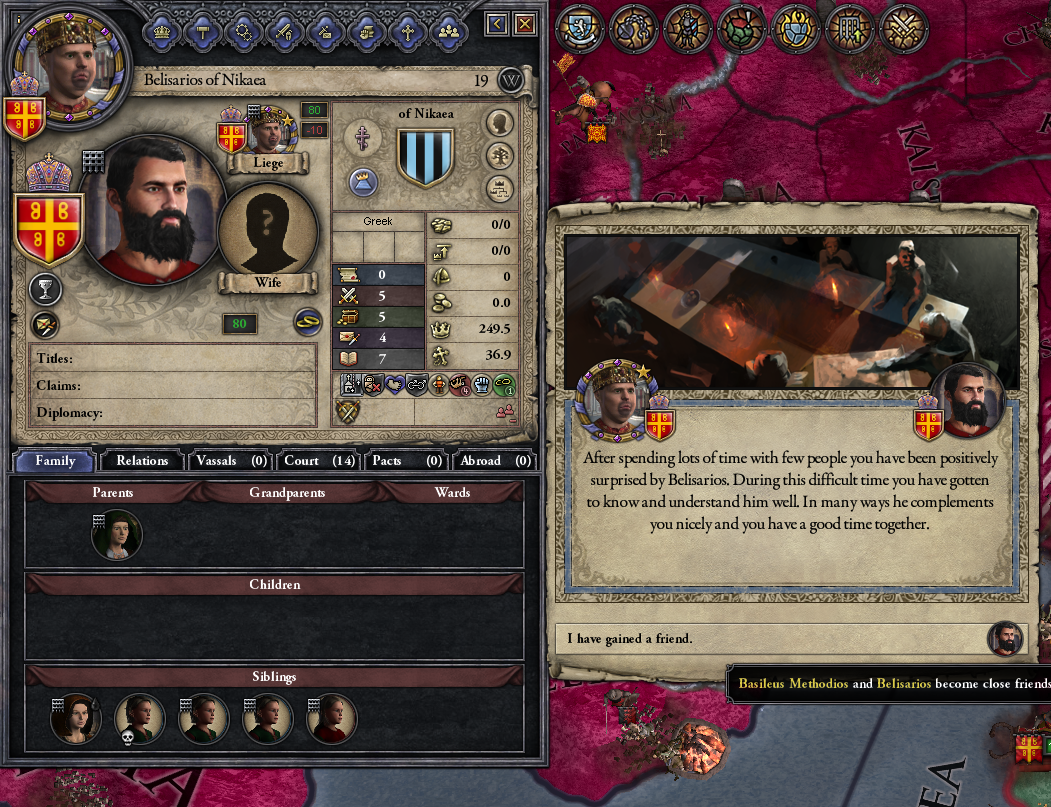Open the crown Character tab at top
This screenshot has width=1051, height=807.
coord(162,31)
